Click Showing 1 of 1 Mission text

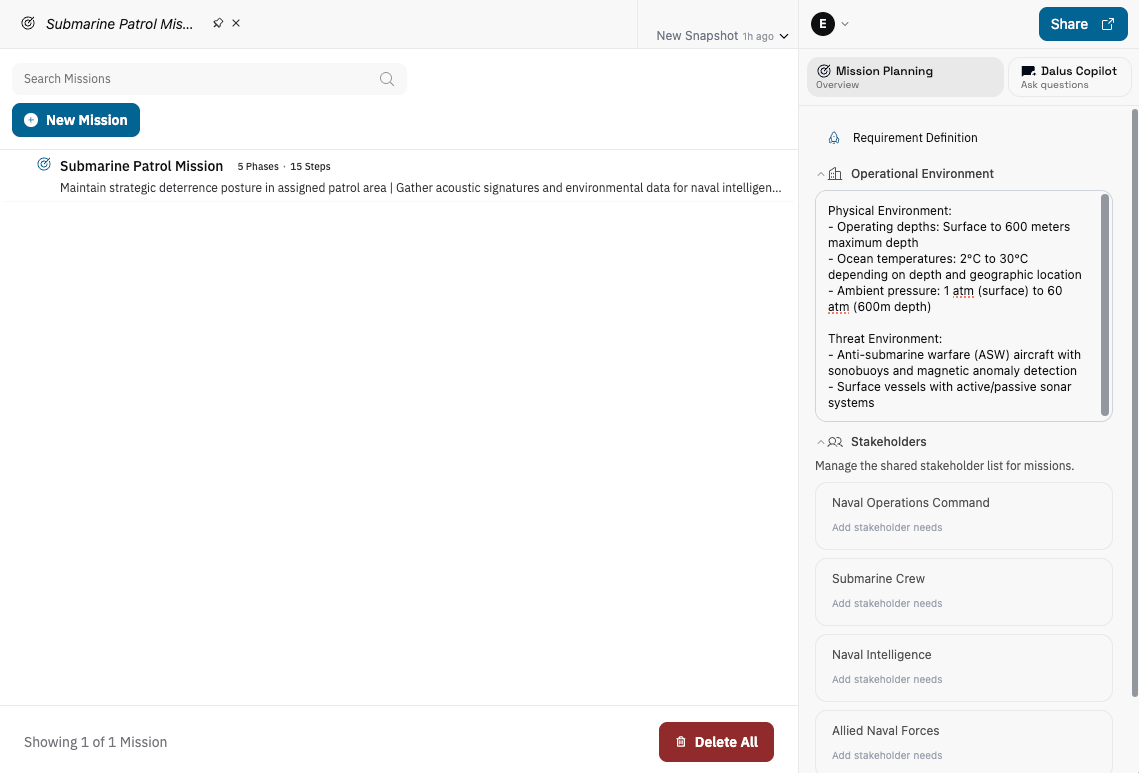coord(95,742)
